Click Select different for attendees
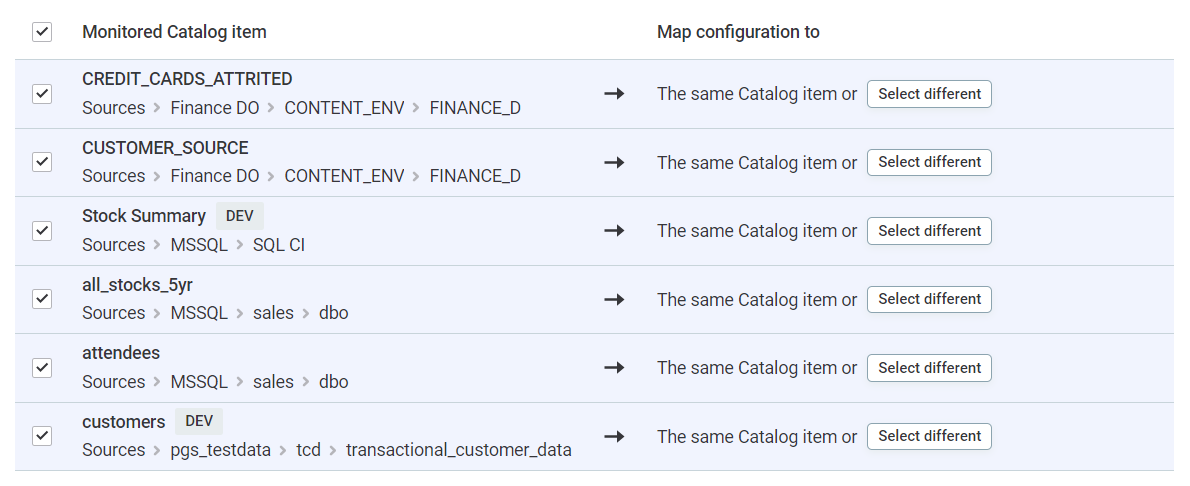 928,368
